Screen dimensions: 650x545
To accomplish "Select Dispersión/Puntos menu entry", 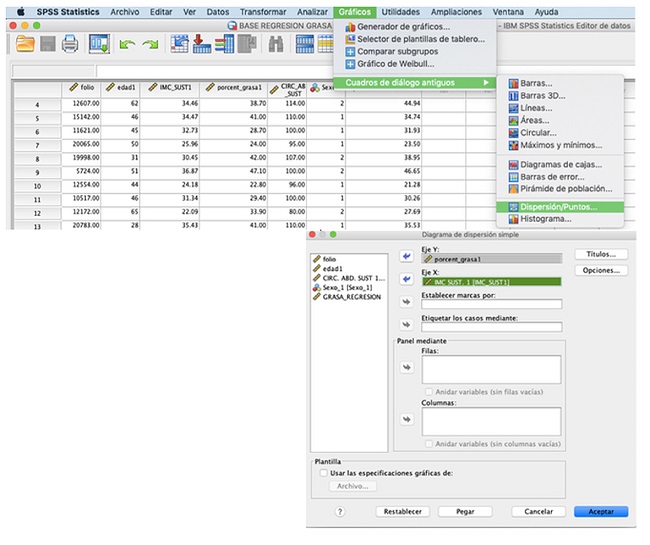I will tap(558, 207).
